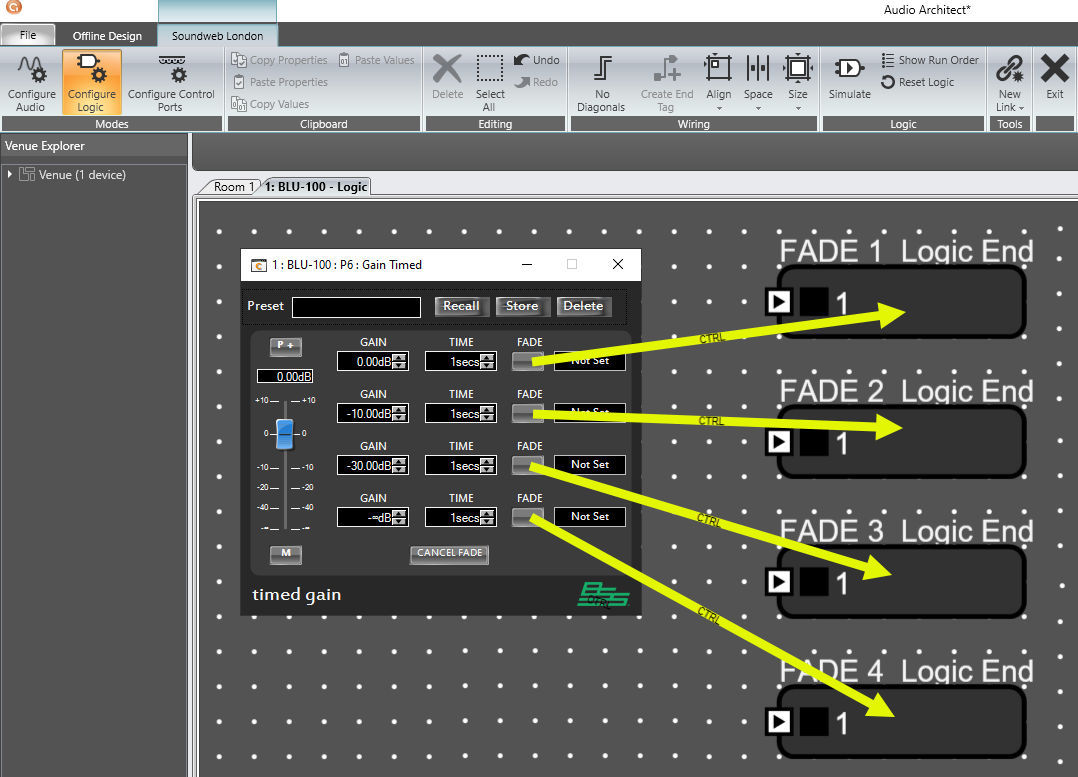Recall the selected preset
Viewport: 1078px width, 777px height.
tap(461, 307)
